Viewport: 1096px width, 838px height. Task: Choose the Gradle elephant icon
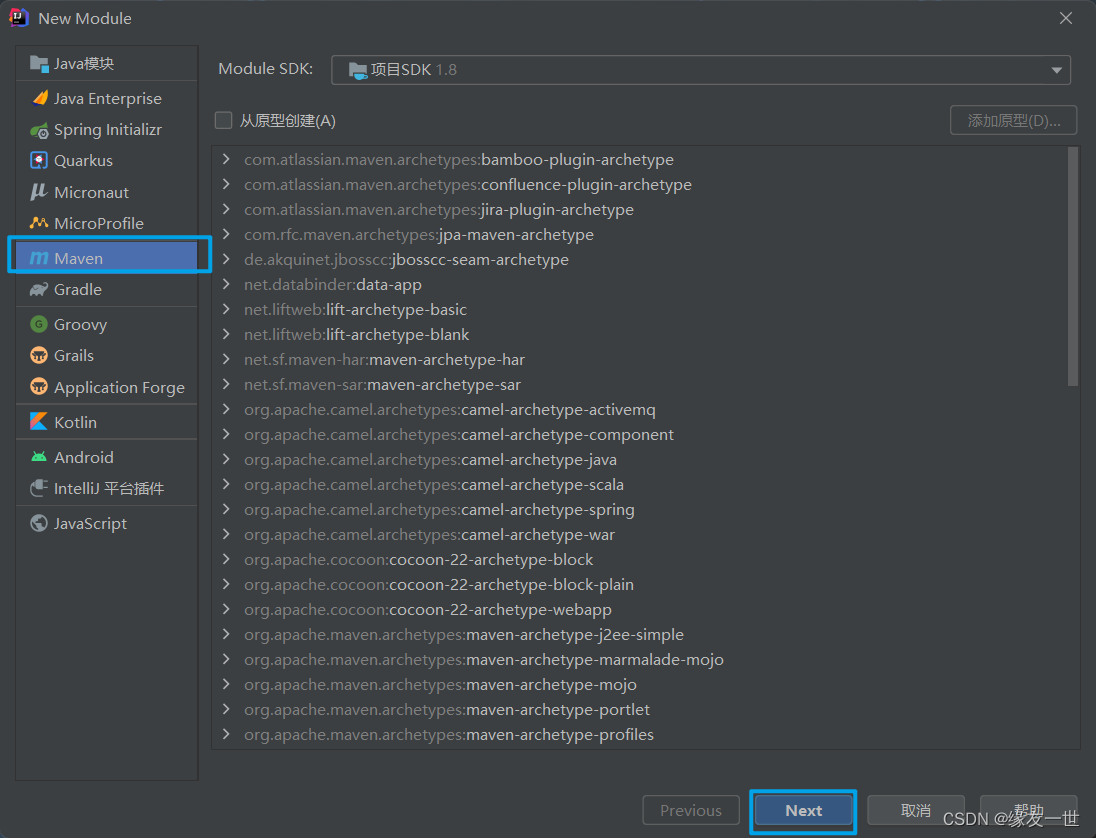pos(40,290)
